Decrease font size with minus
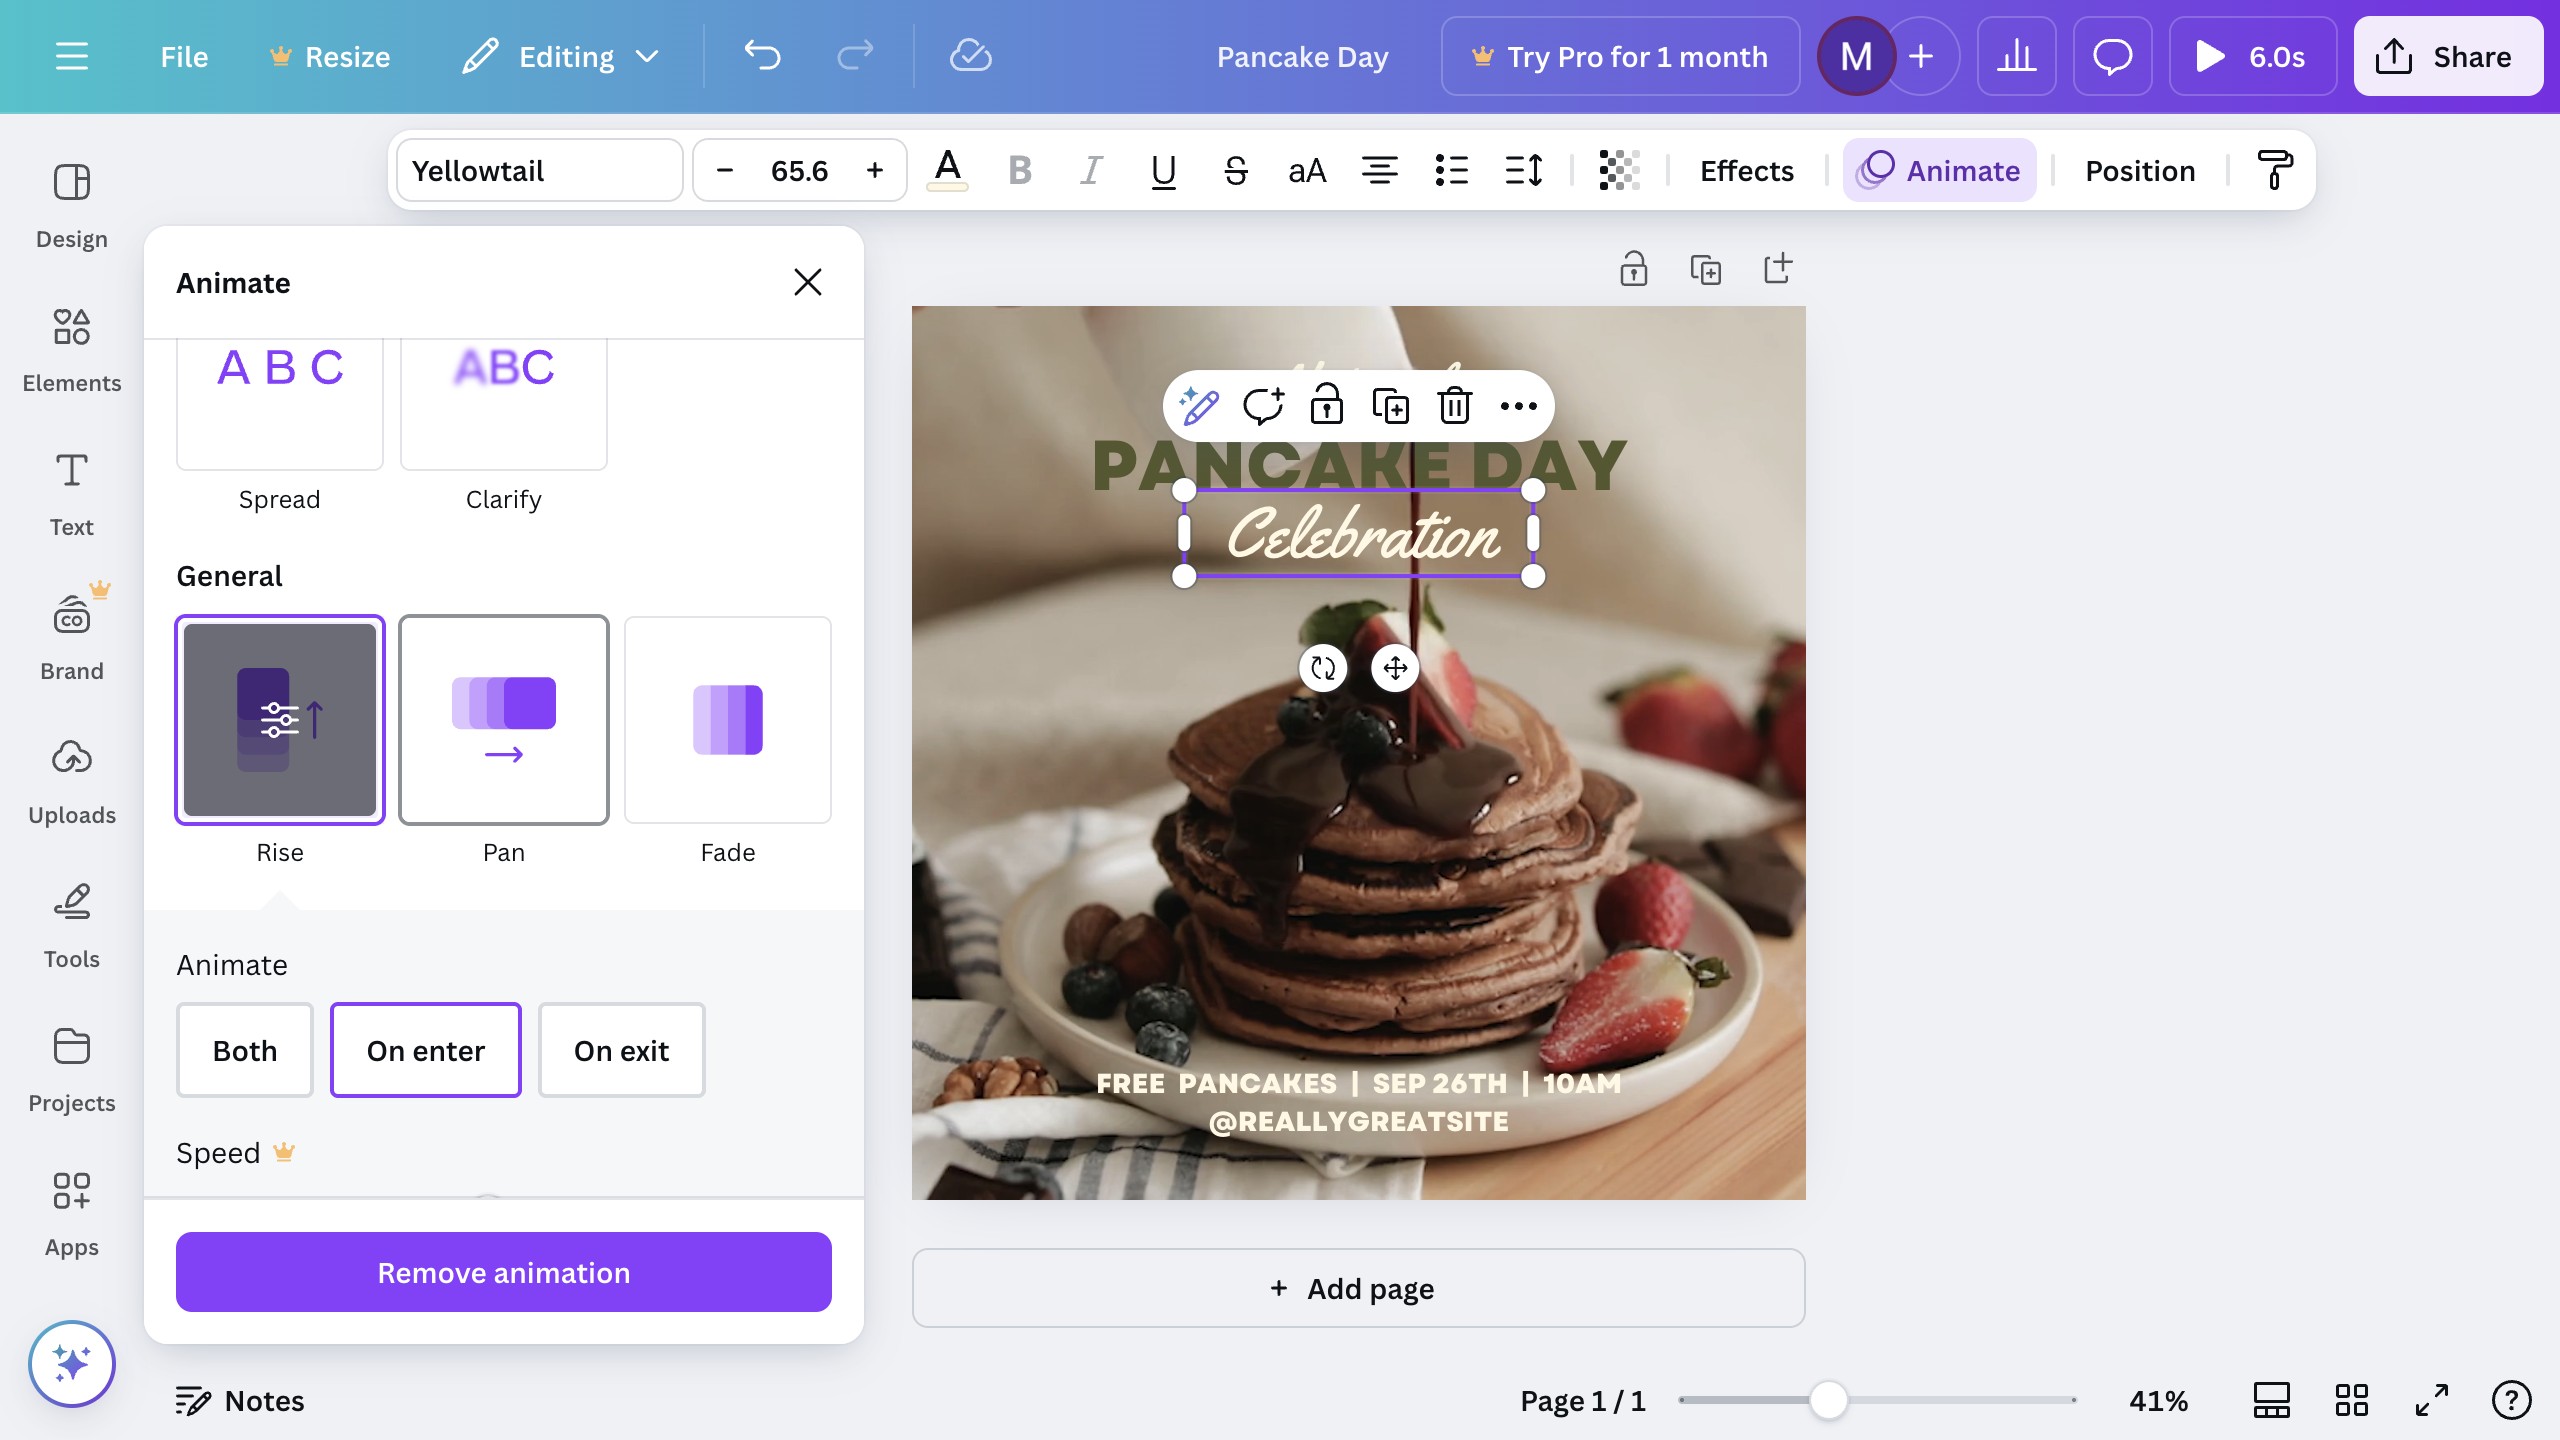Image resolution: width=2560 pixels, height=1440 pixels. [725, 171]
